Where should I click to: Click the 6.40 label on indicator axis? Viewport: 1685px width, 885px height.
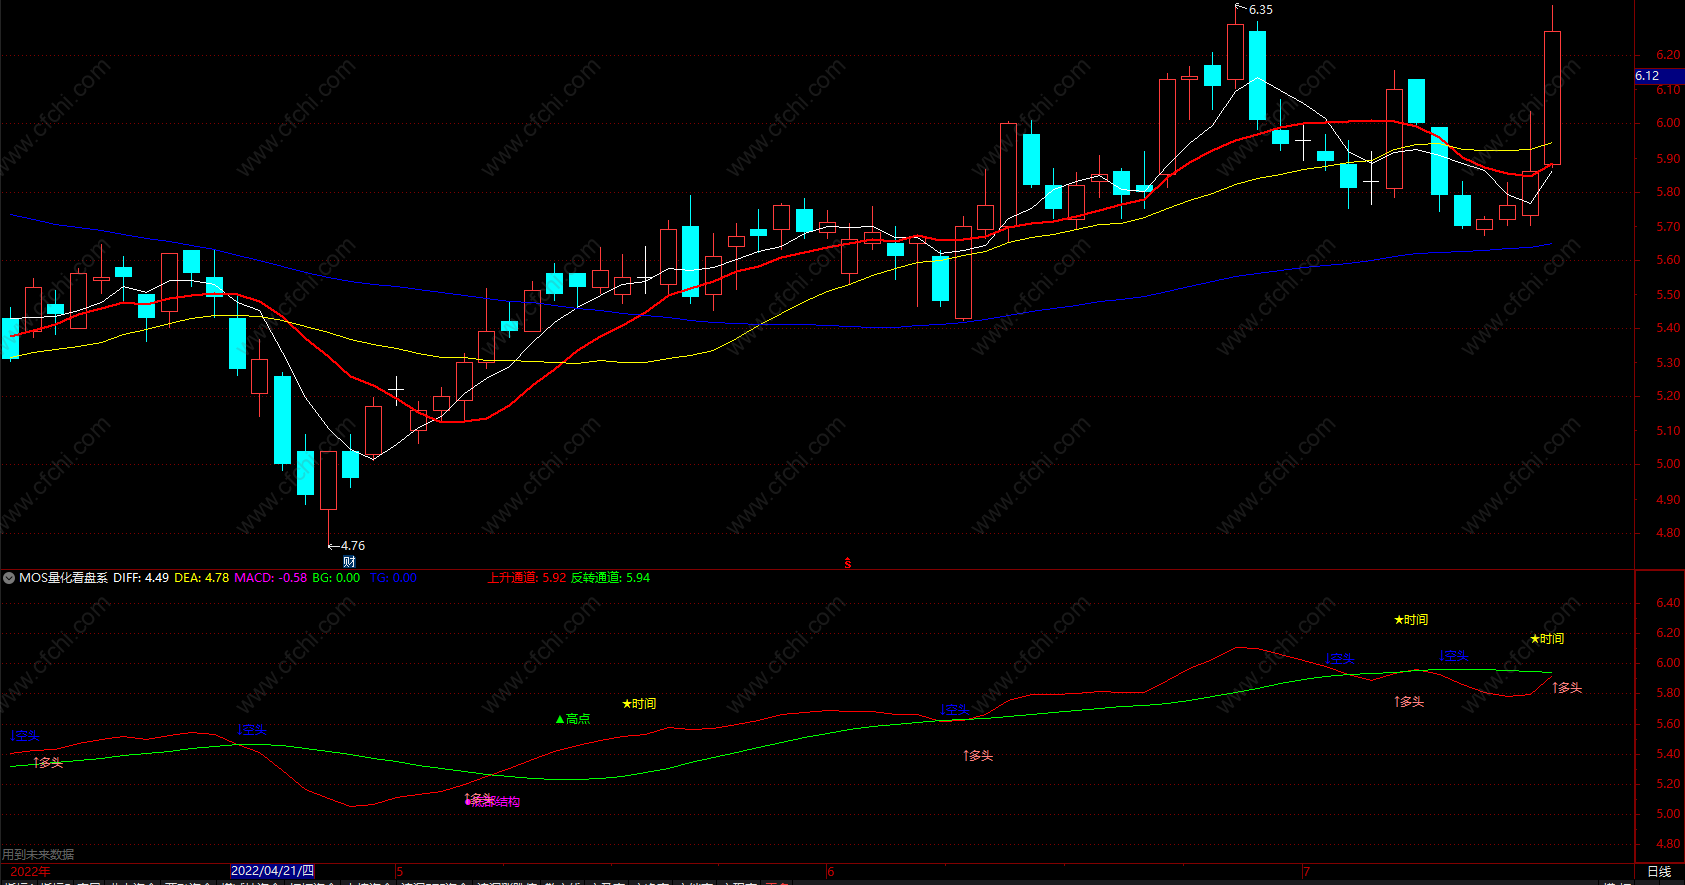click(x=1668, y=603)
